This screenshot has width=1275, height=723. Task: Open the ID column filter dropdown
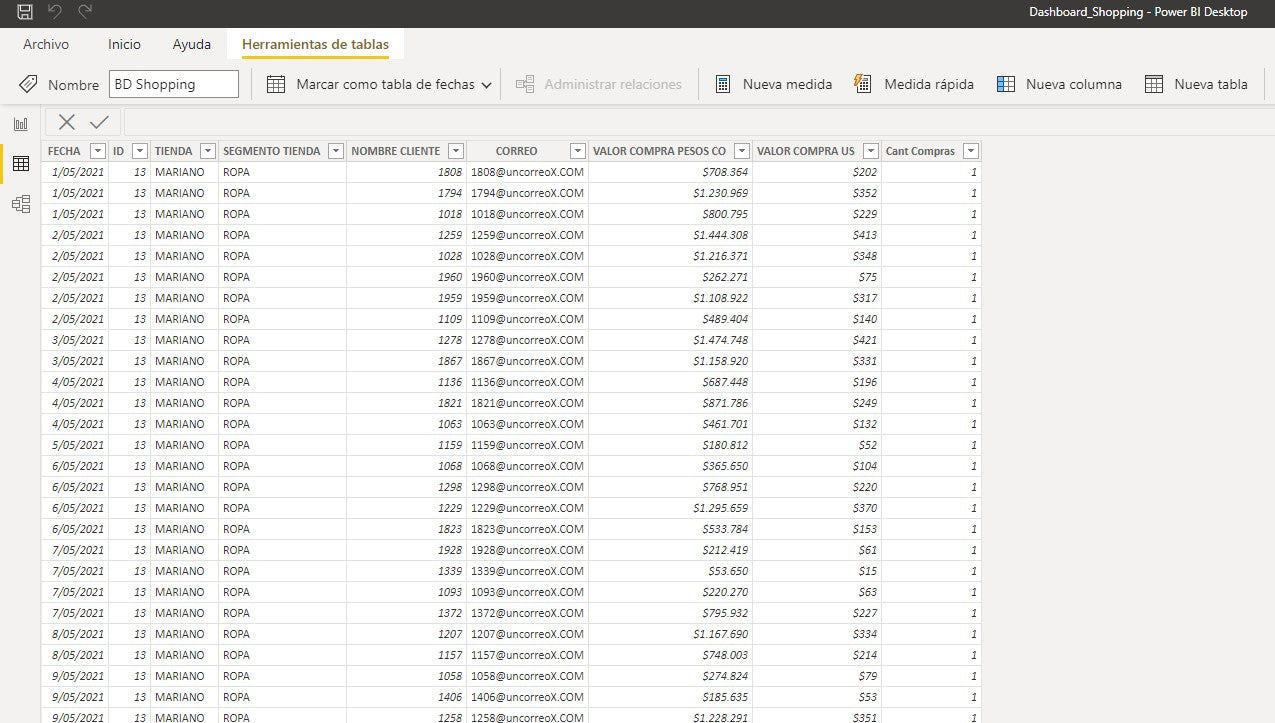(140, 151)
